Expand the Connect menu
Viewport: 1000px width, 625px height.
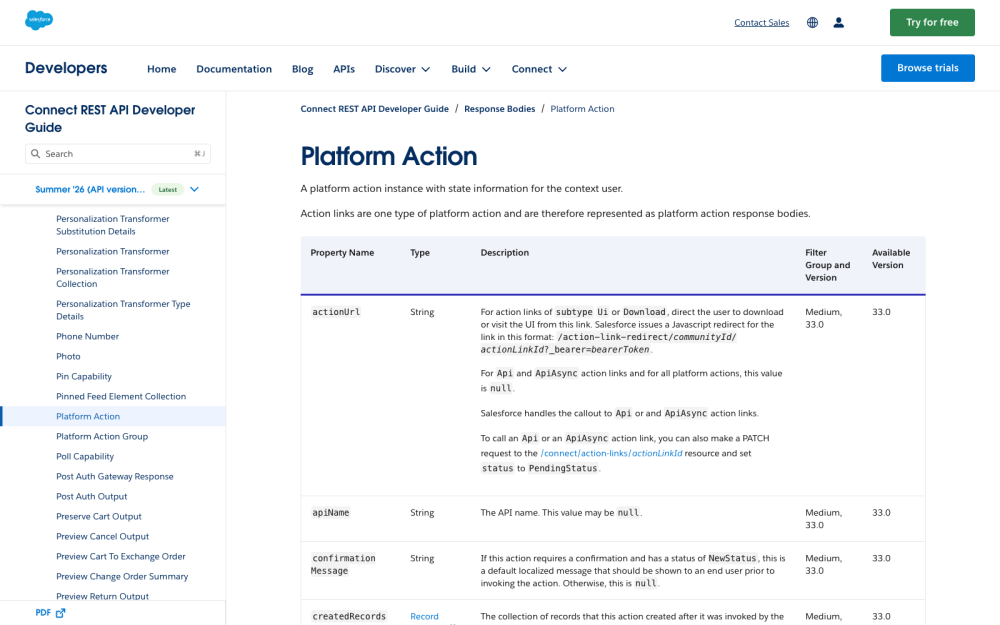pos(539,69)
